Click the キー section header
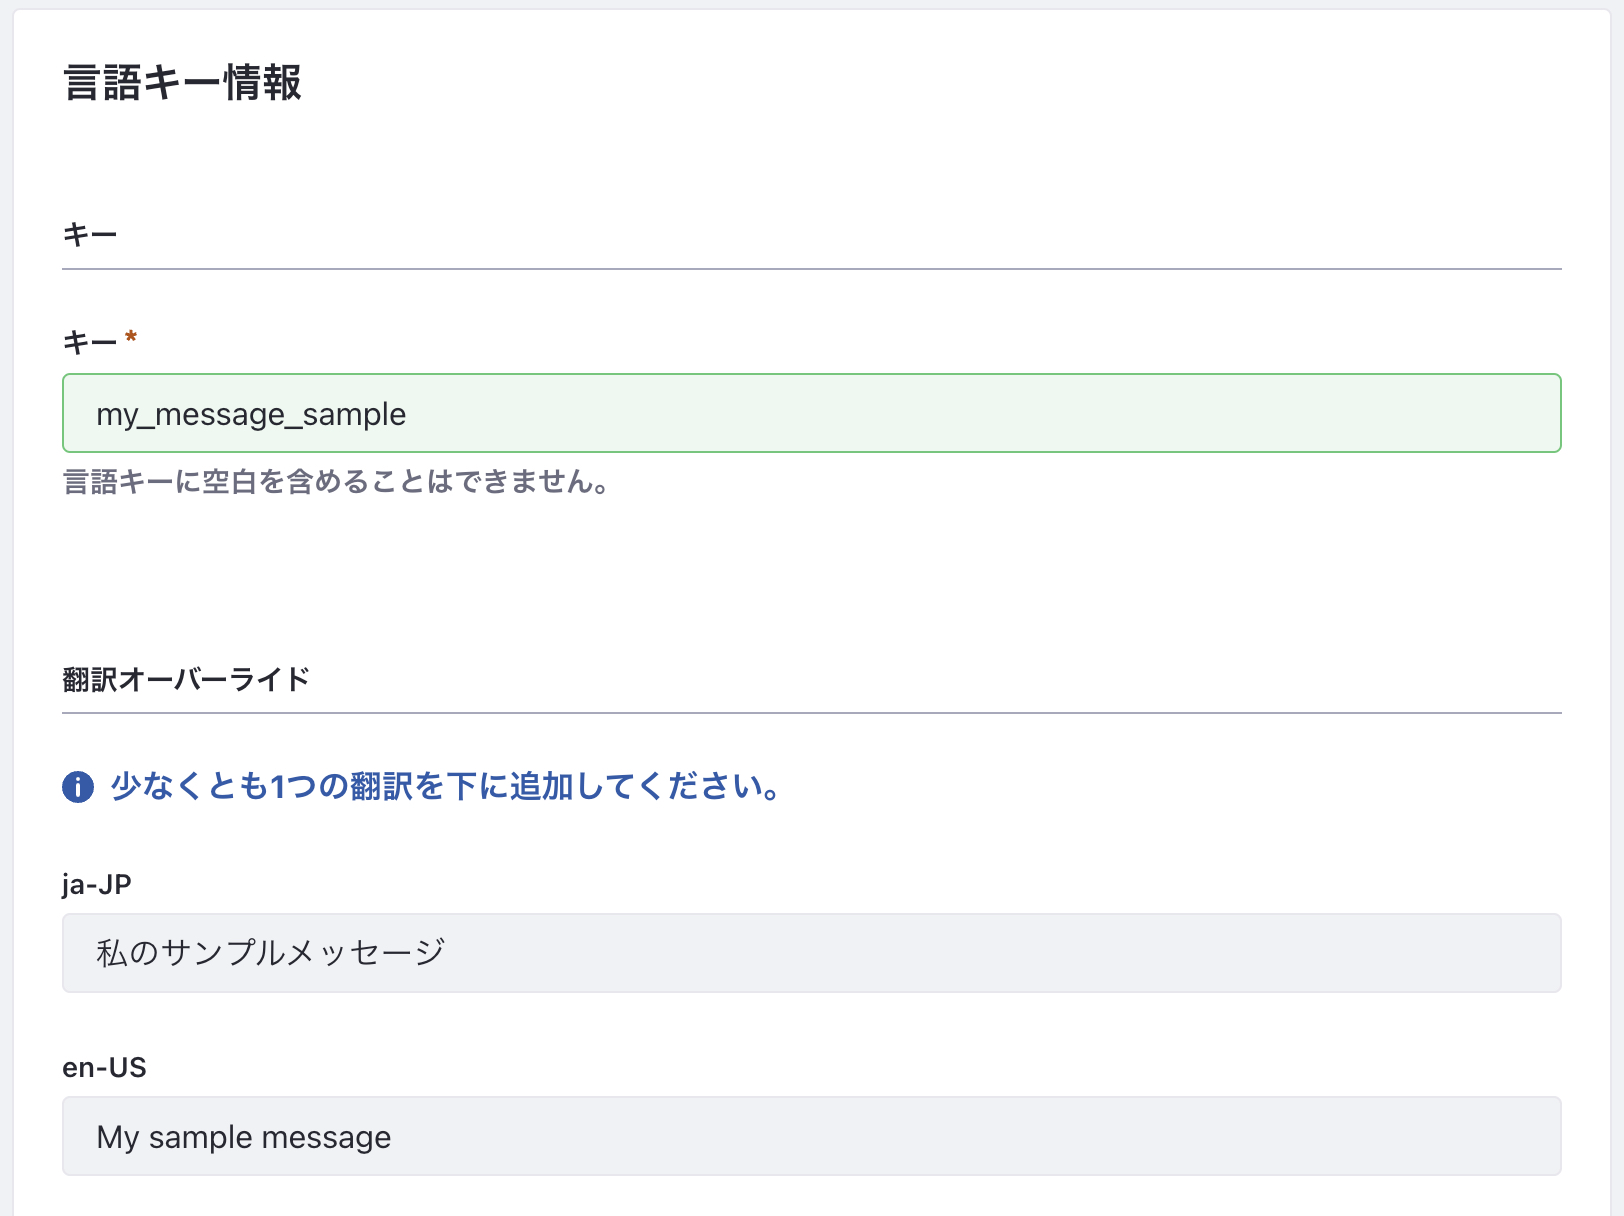 pos(90,235)
